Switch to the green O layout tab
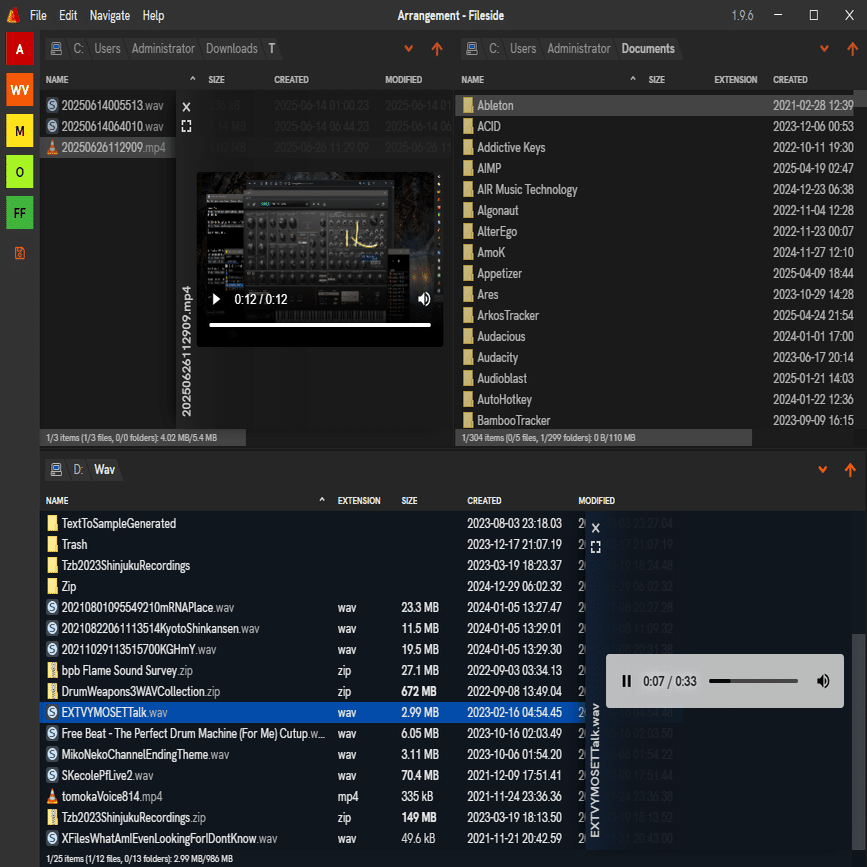Image resolution: width=867 pixels, height=867 pixels. pos(20,171)
